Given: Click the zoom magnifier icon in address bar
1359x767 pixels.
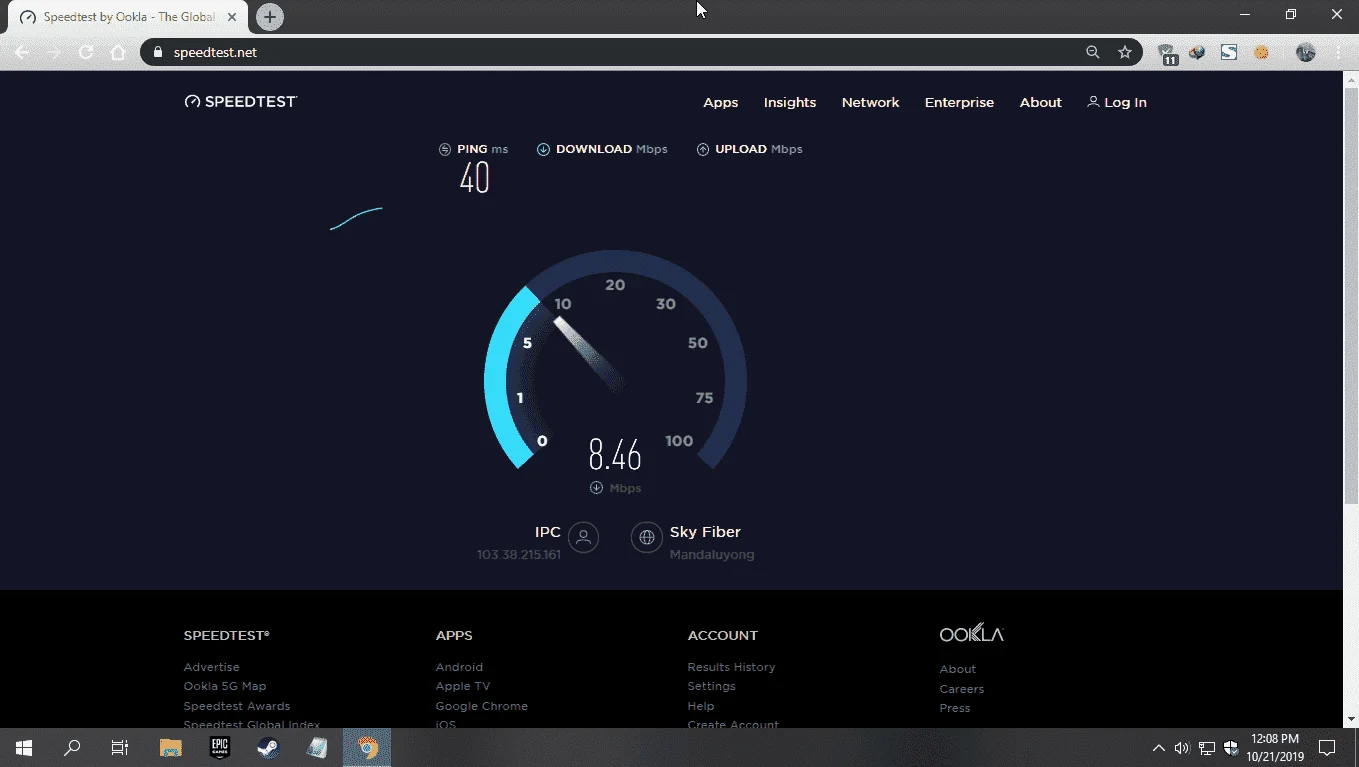Looking at the screenshot, I should click(x=1093, y=52).
